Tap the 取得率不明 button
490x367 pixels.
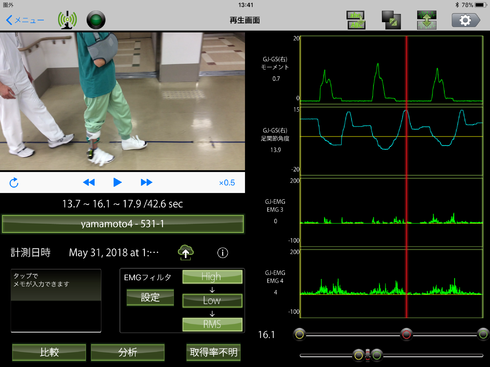point(213,352)
